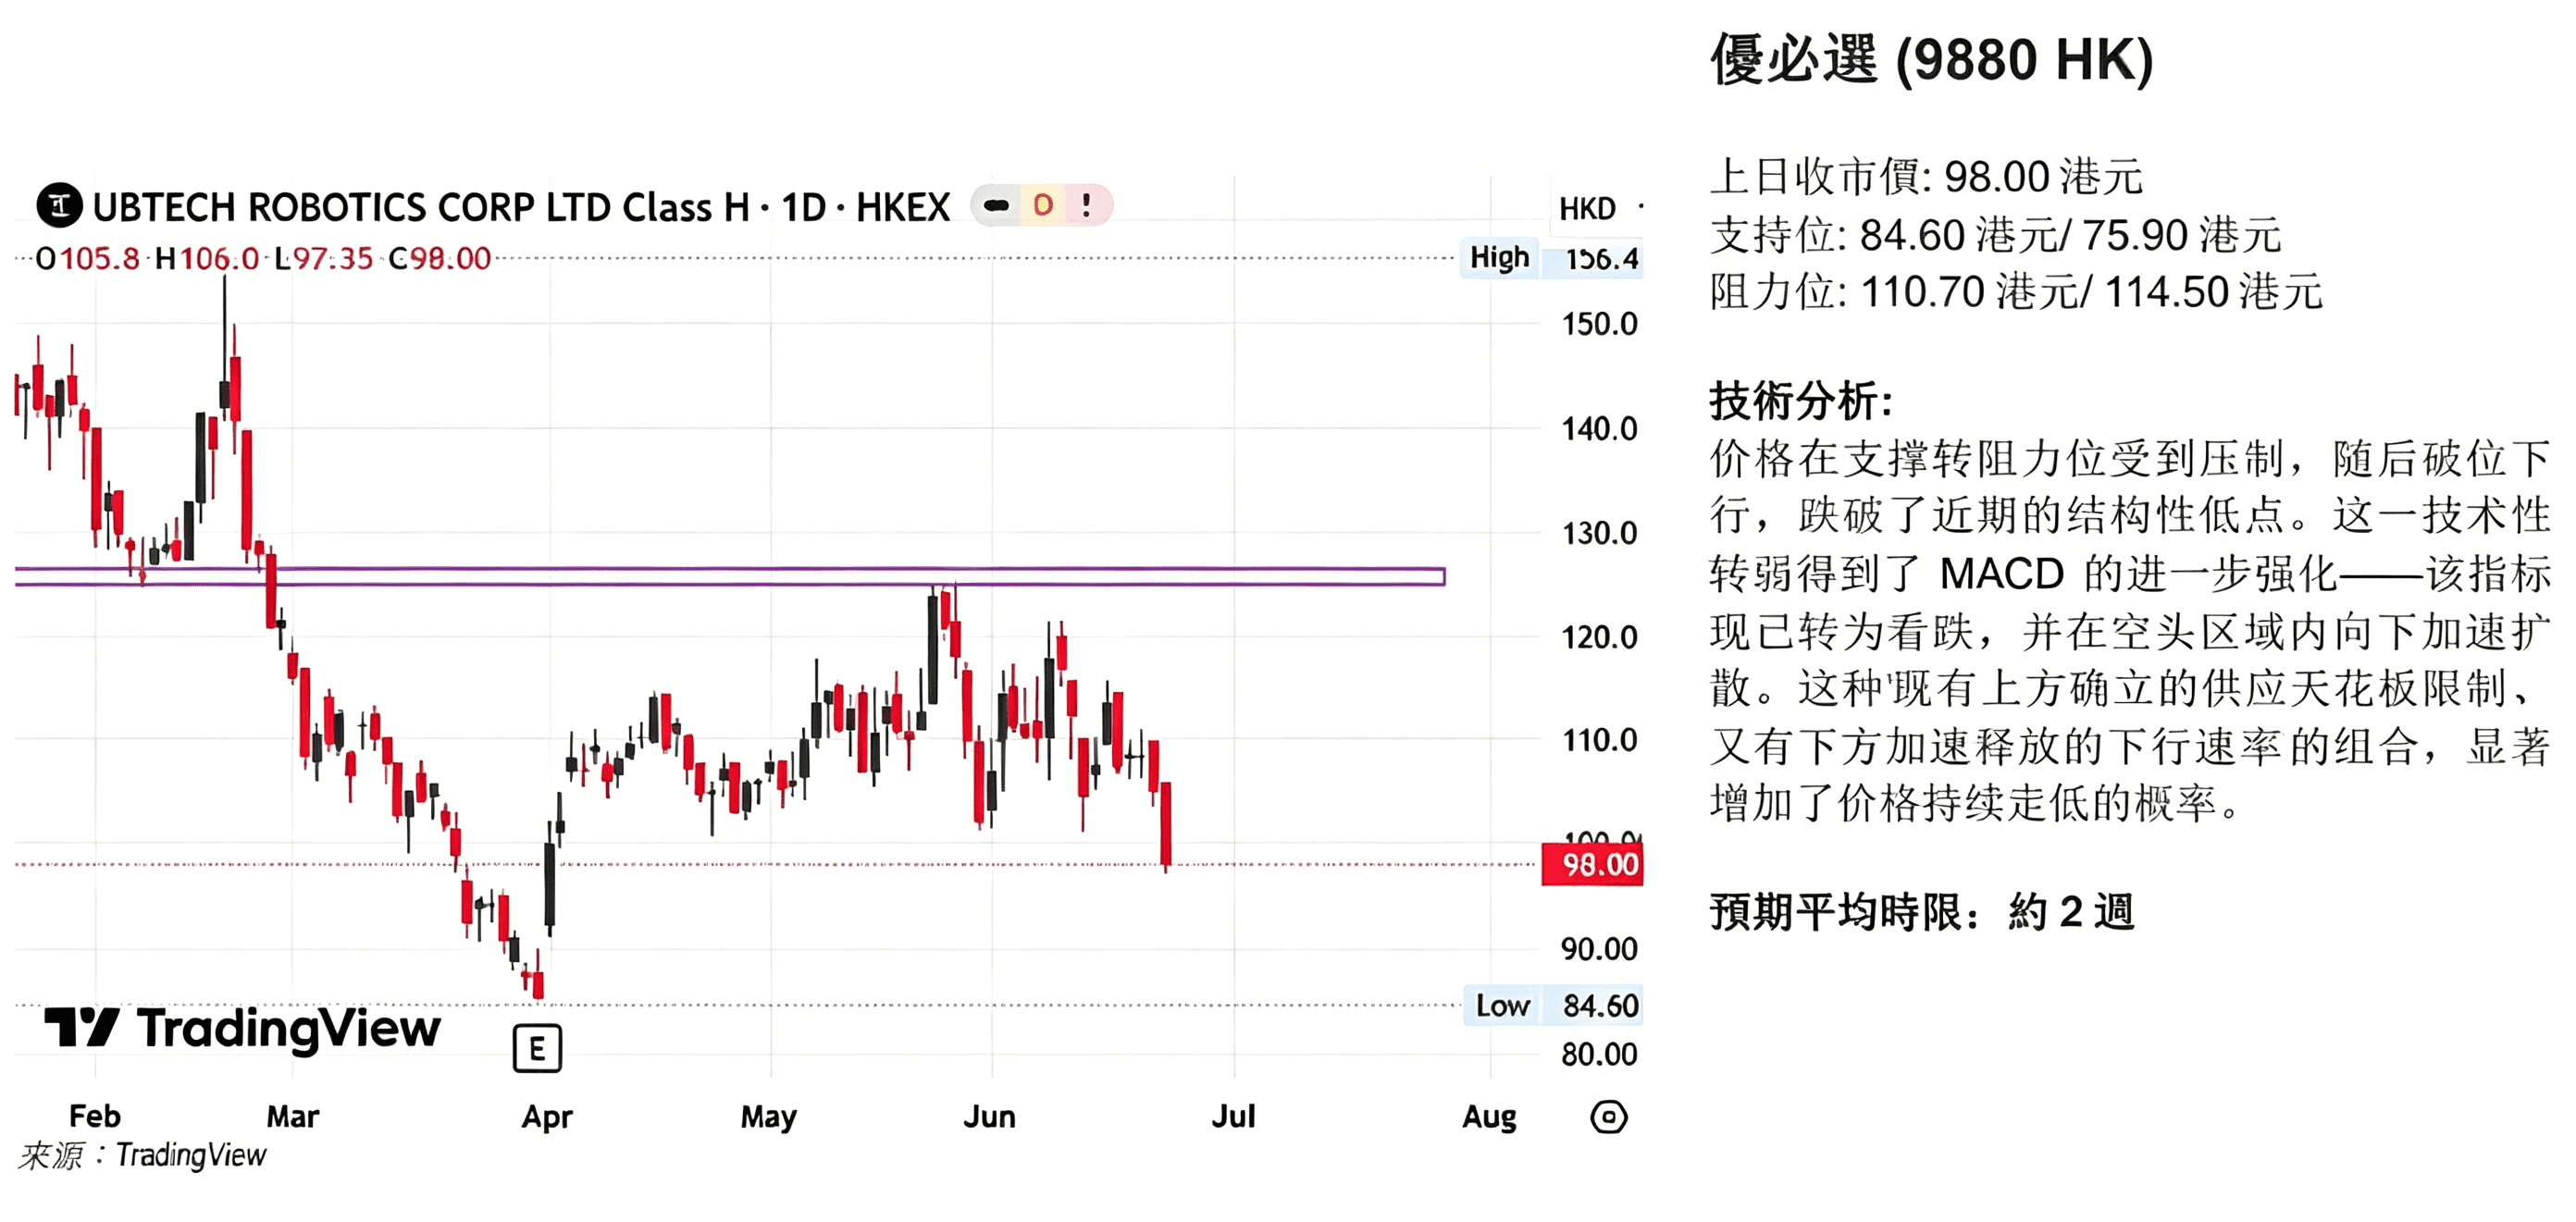Click the High 156.4 price label
Viewport: 2576px width, 1222px height.
click(x=1552, y=259)
